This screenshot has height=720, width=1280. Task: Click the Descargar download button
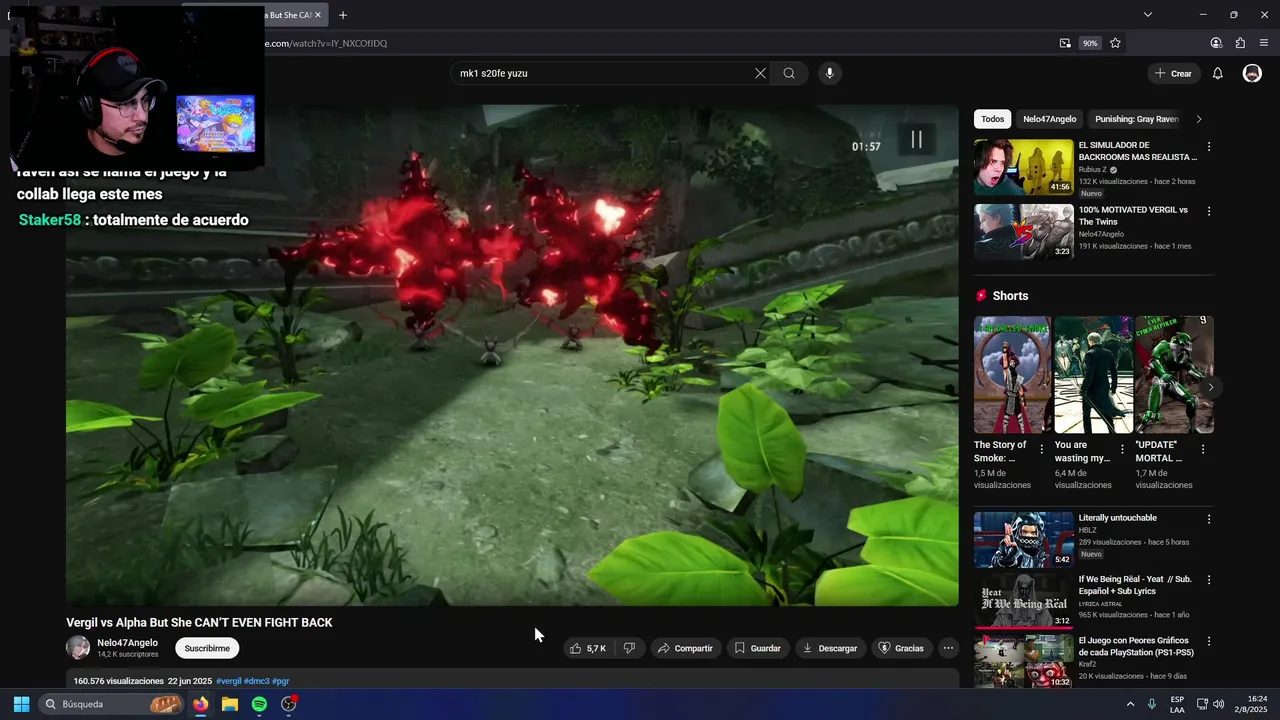pos(830,648)
